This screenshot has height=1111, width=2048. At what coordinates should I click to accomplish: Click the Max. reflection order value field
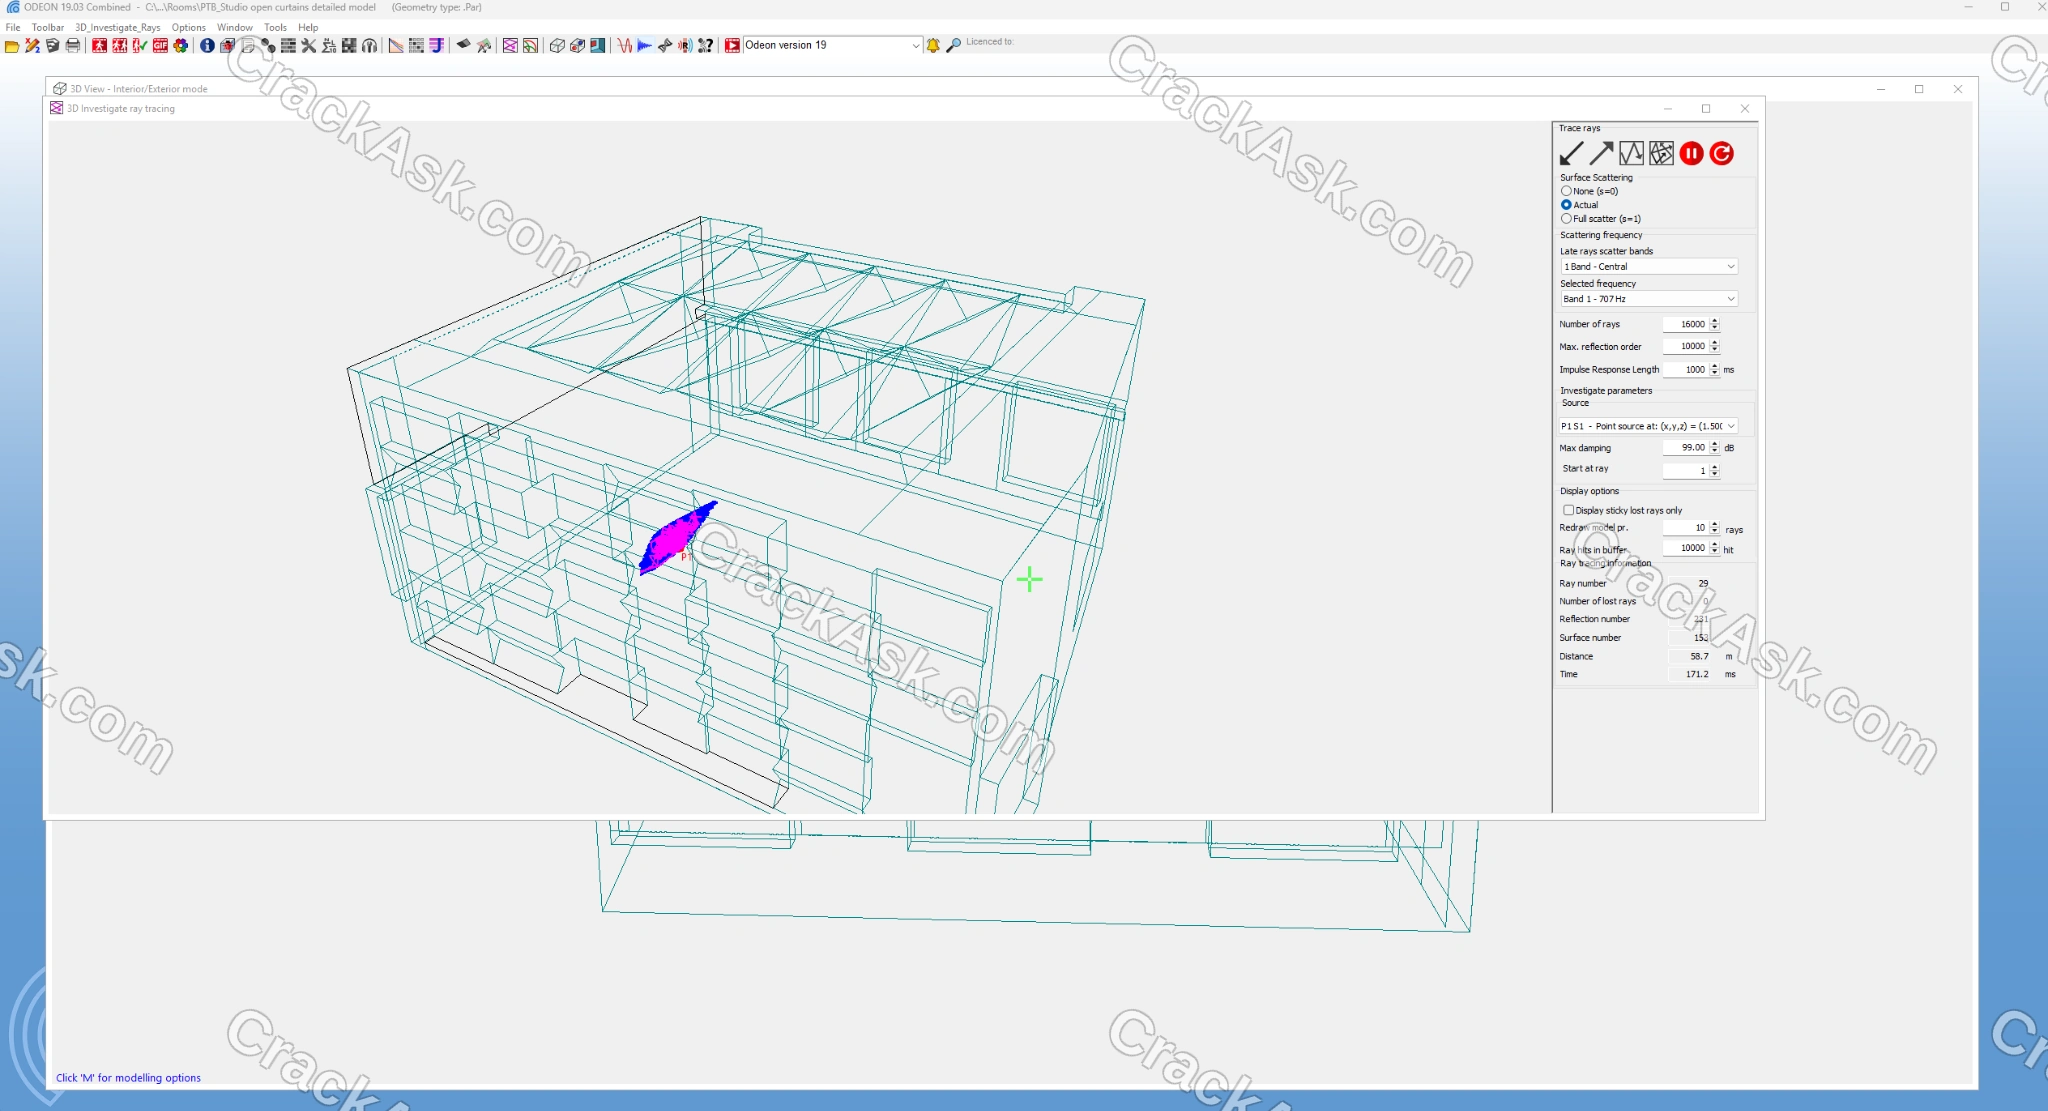coord(1686,346)
